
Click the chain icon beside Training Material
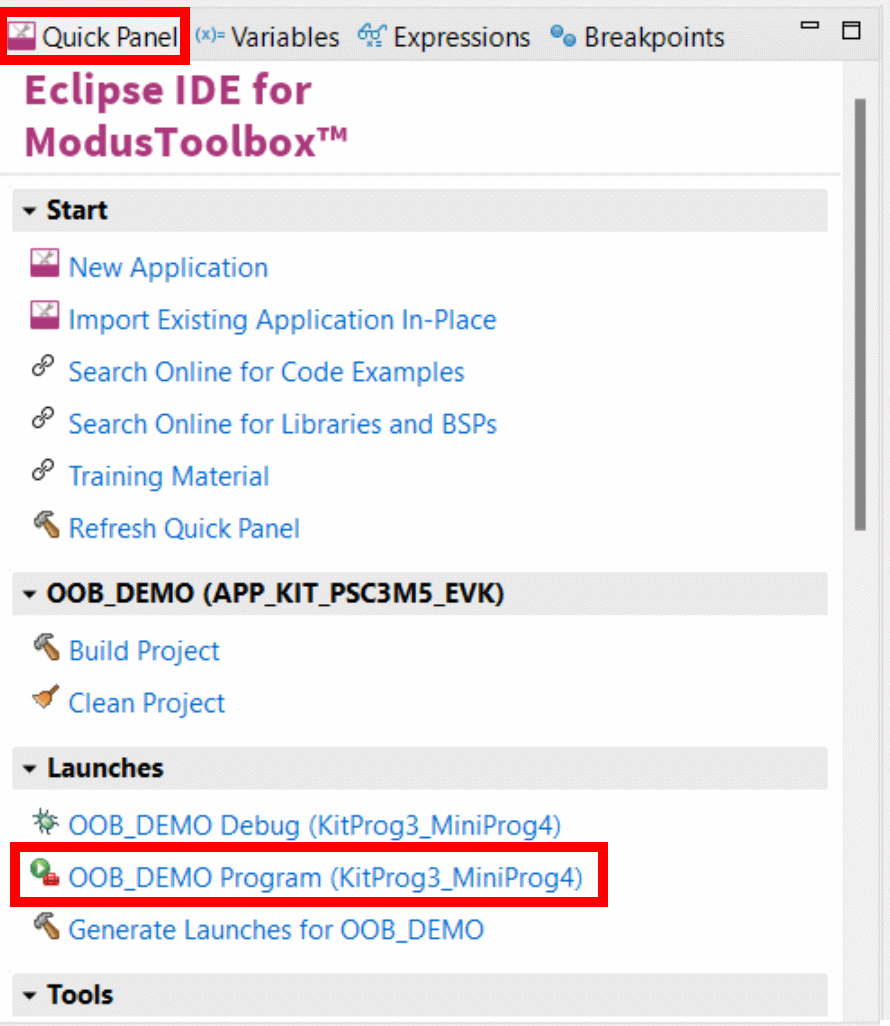(43, 470)
